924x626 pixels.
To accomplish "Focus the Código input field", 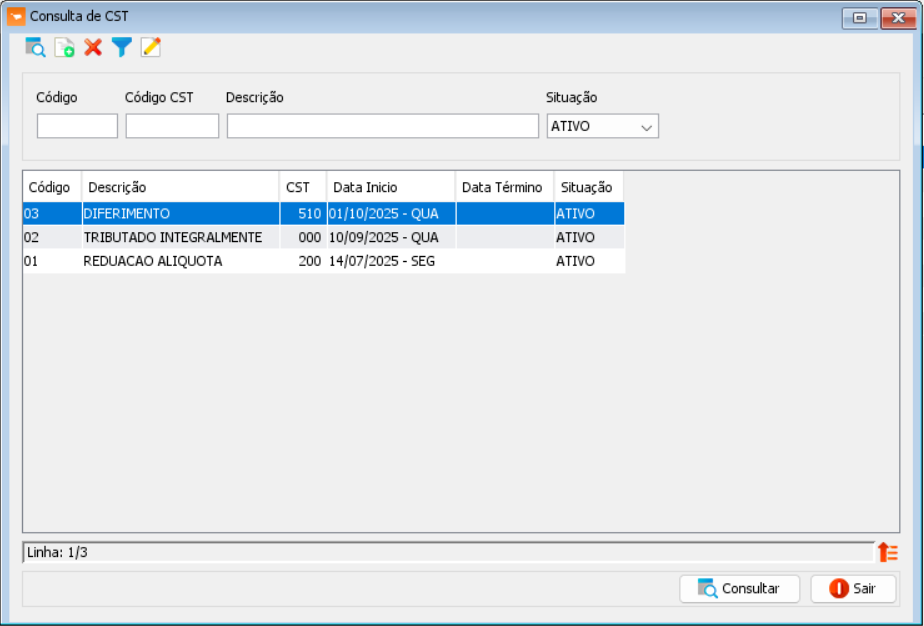I will (77, 126).
